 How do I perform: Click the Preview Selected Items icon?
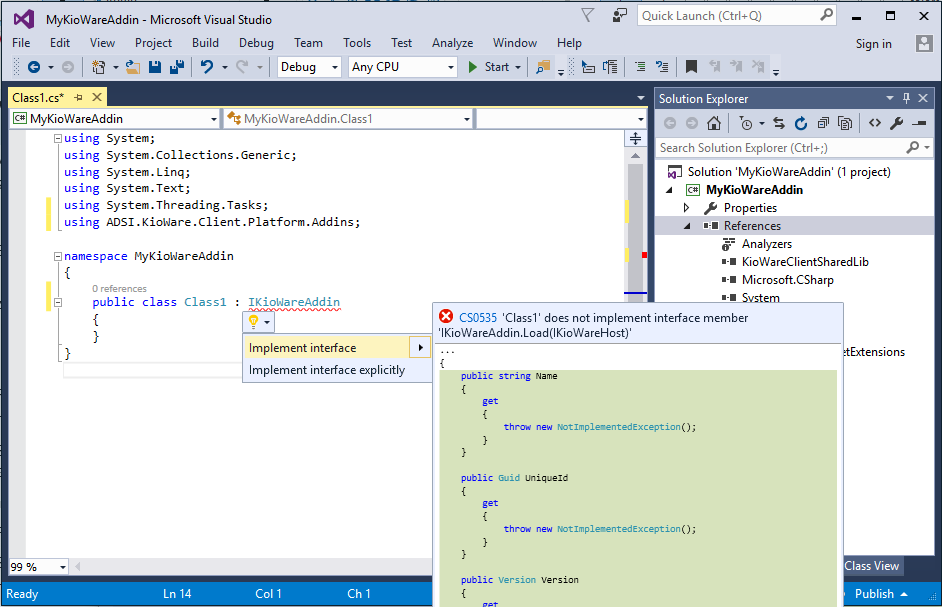919,123
